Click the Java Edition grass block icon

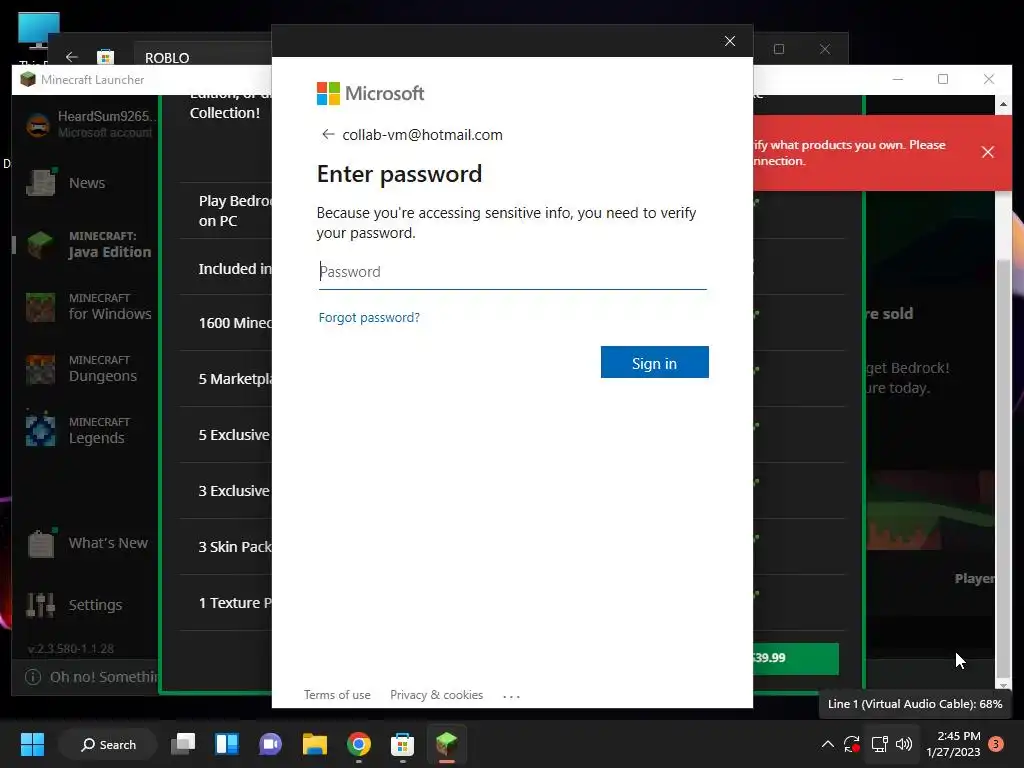(x=40, y=245)
